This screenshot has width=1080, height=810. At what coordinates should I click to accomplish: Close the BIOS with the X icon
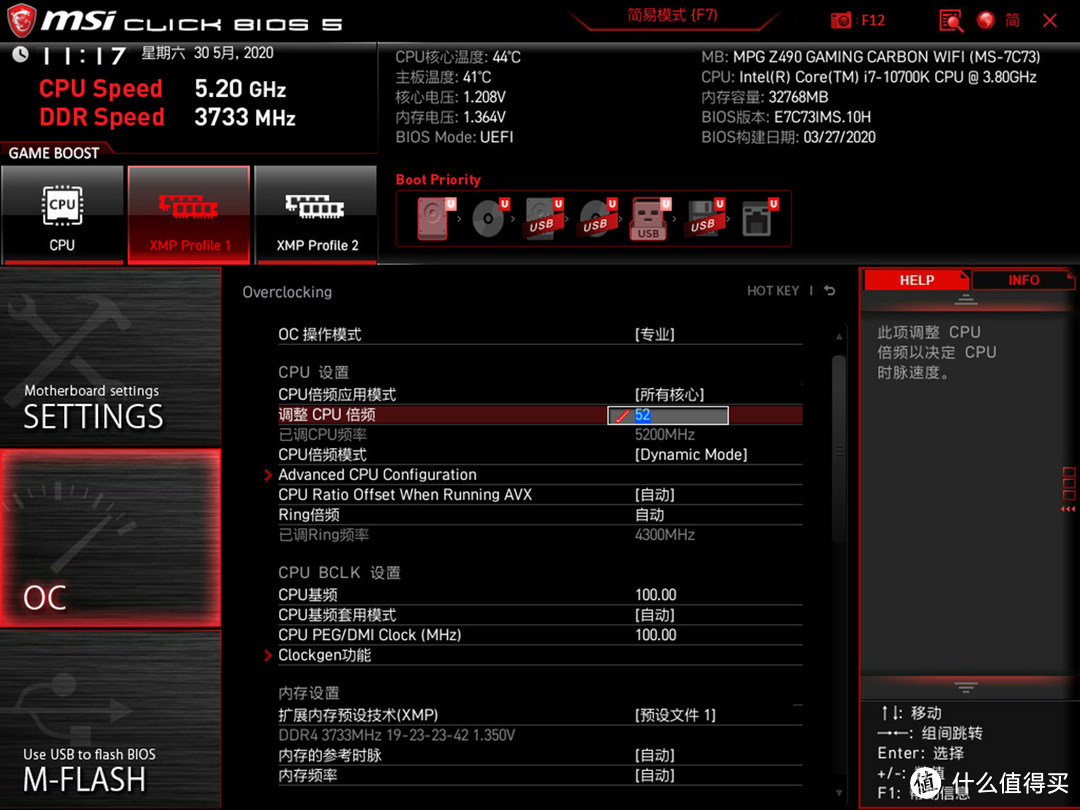(1050, 21)
